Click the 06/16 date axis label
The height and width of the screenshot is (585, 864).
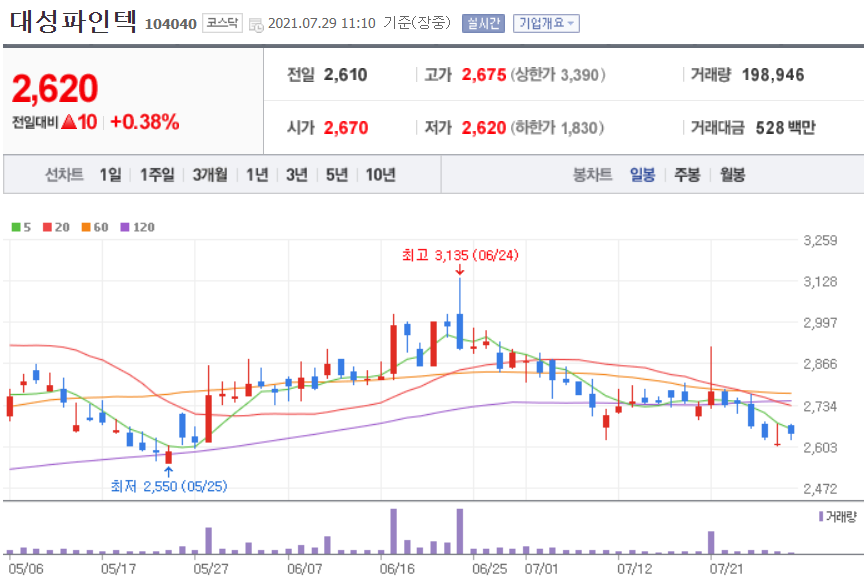(397, 568)
